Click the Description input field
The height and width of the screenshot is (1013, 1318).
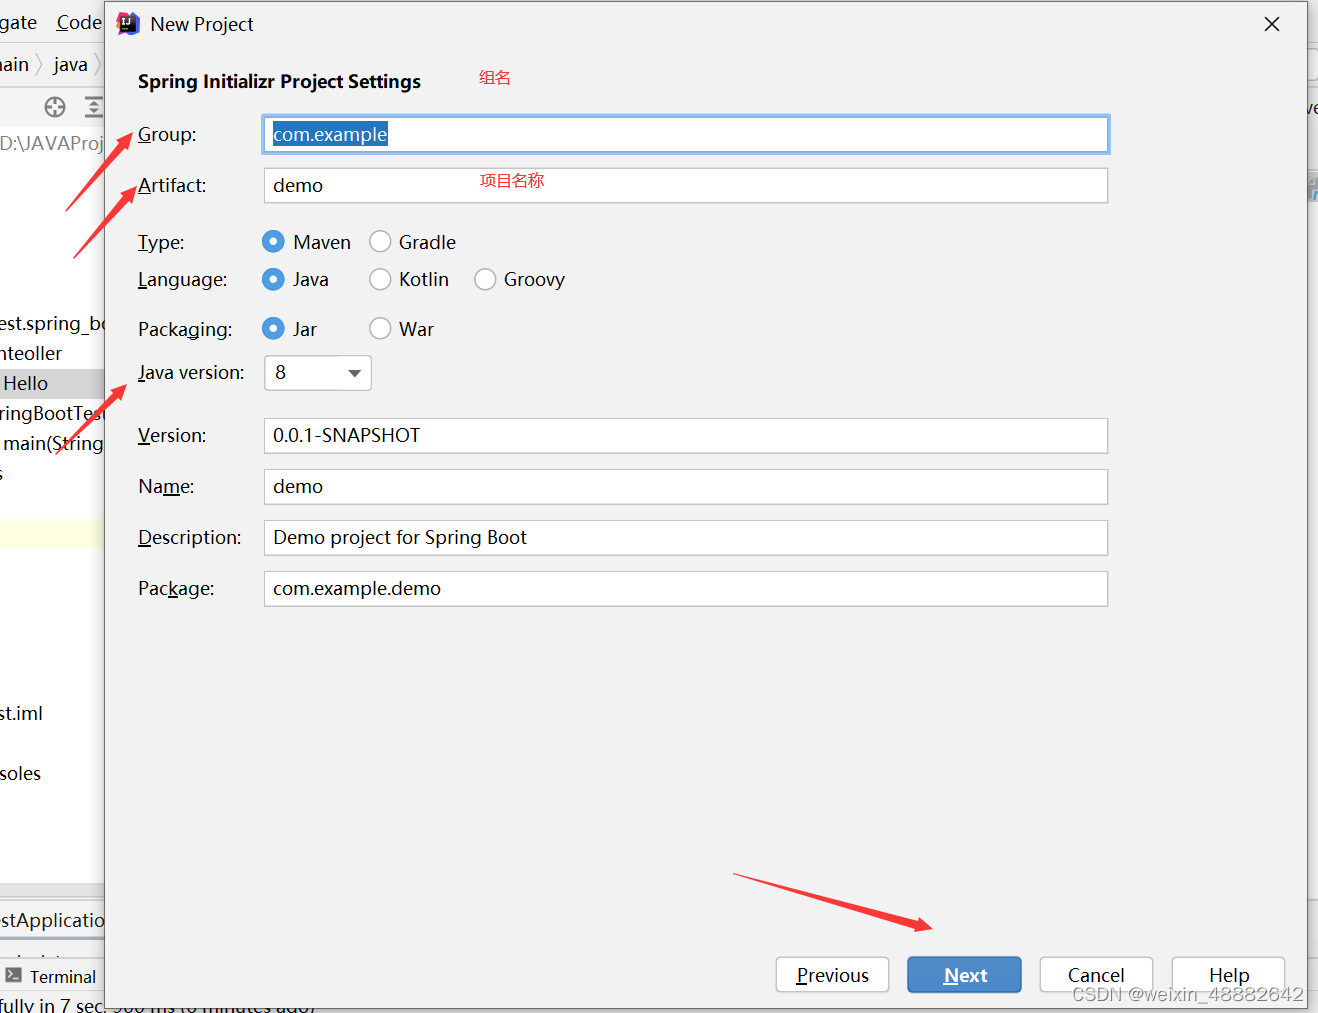pos(685,537)
